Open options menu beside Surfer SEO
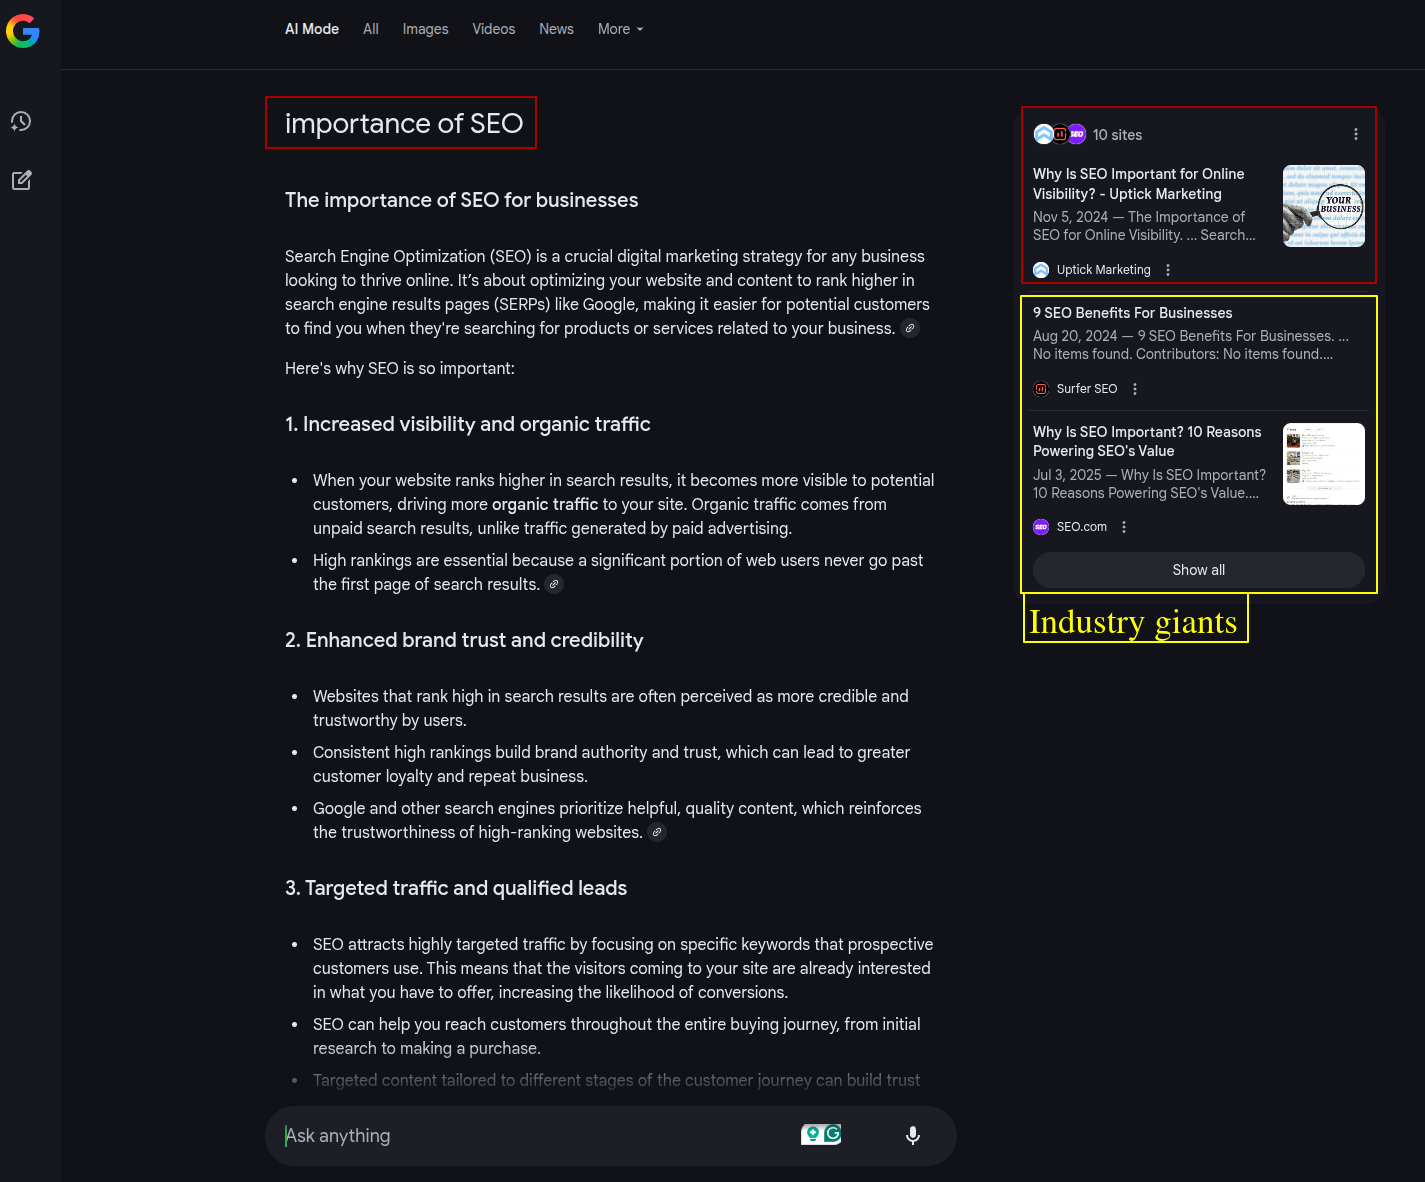This screenshot has width=1425, height=1182. pos(1134,389)
